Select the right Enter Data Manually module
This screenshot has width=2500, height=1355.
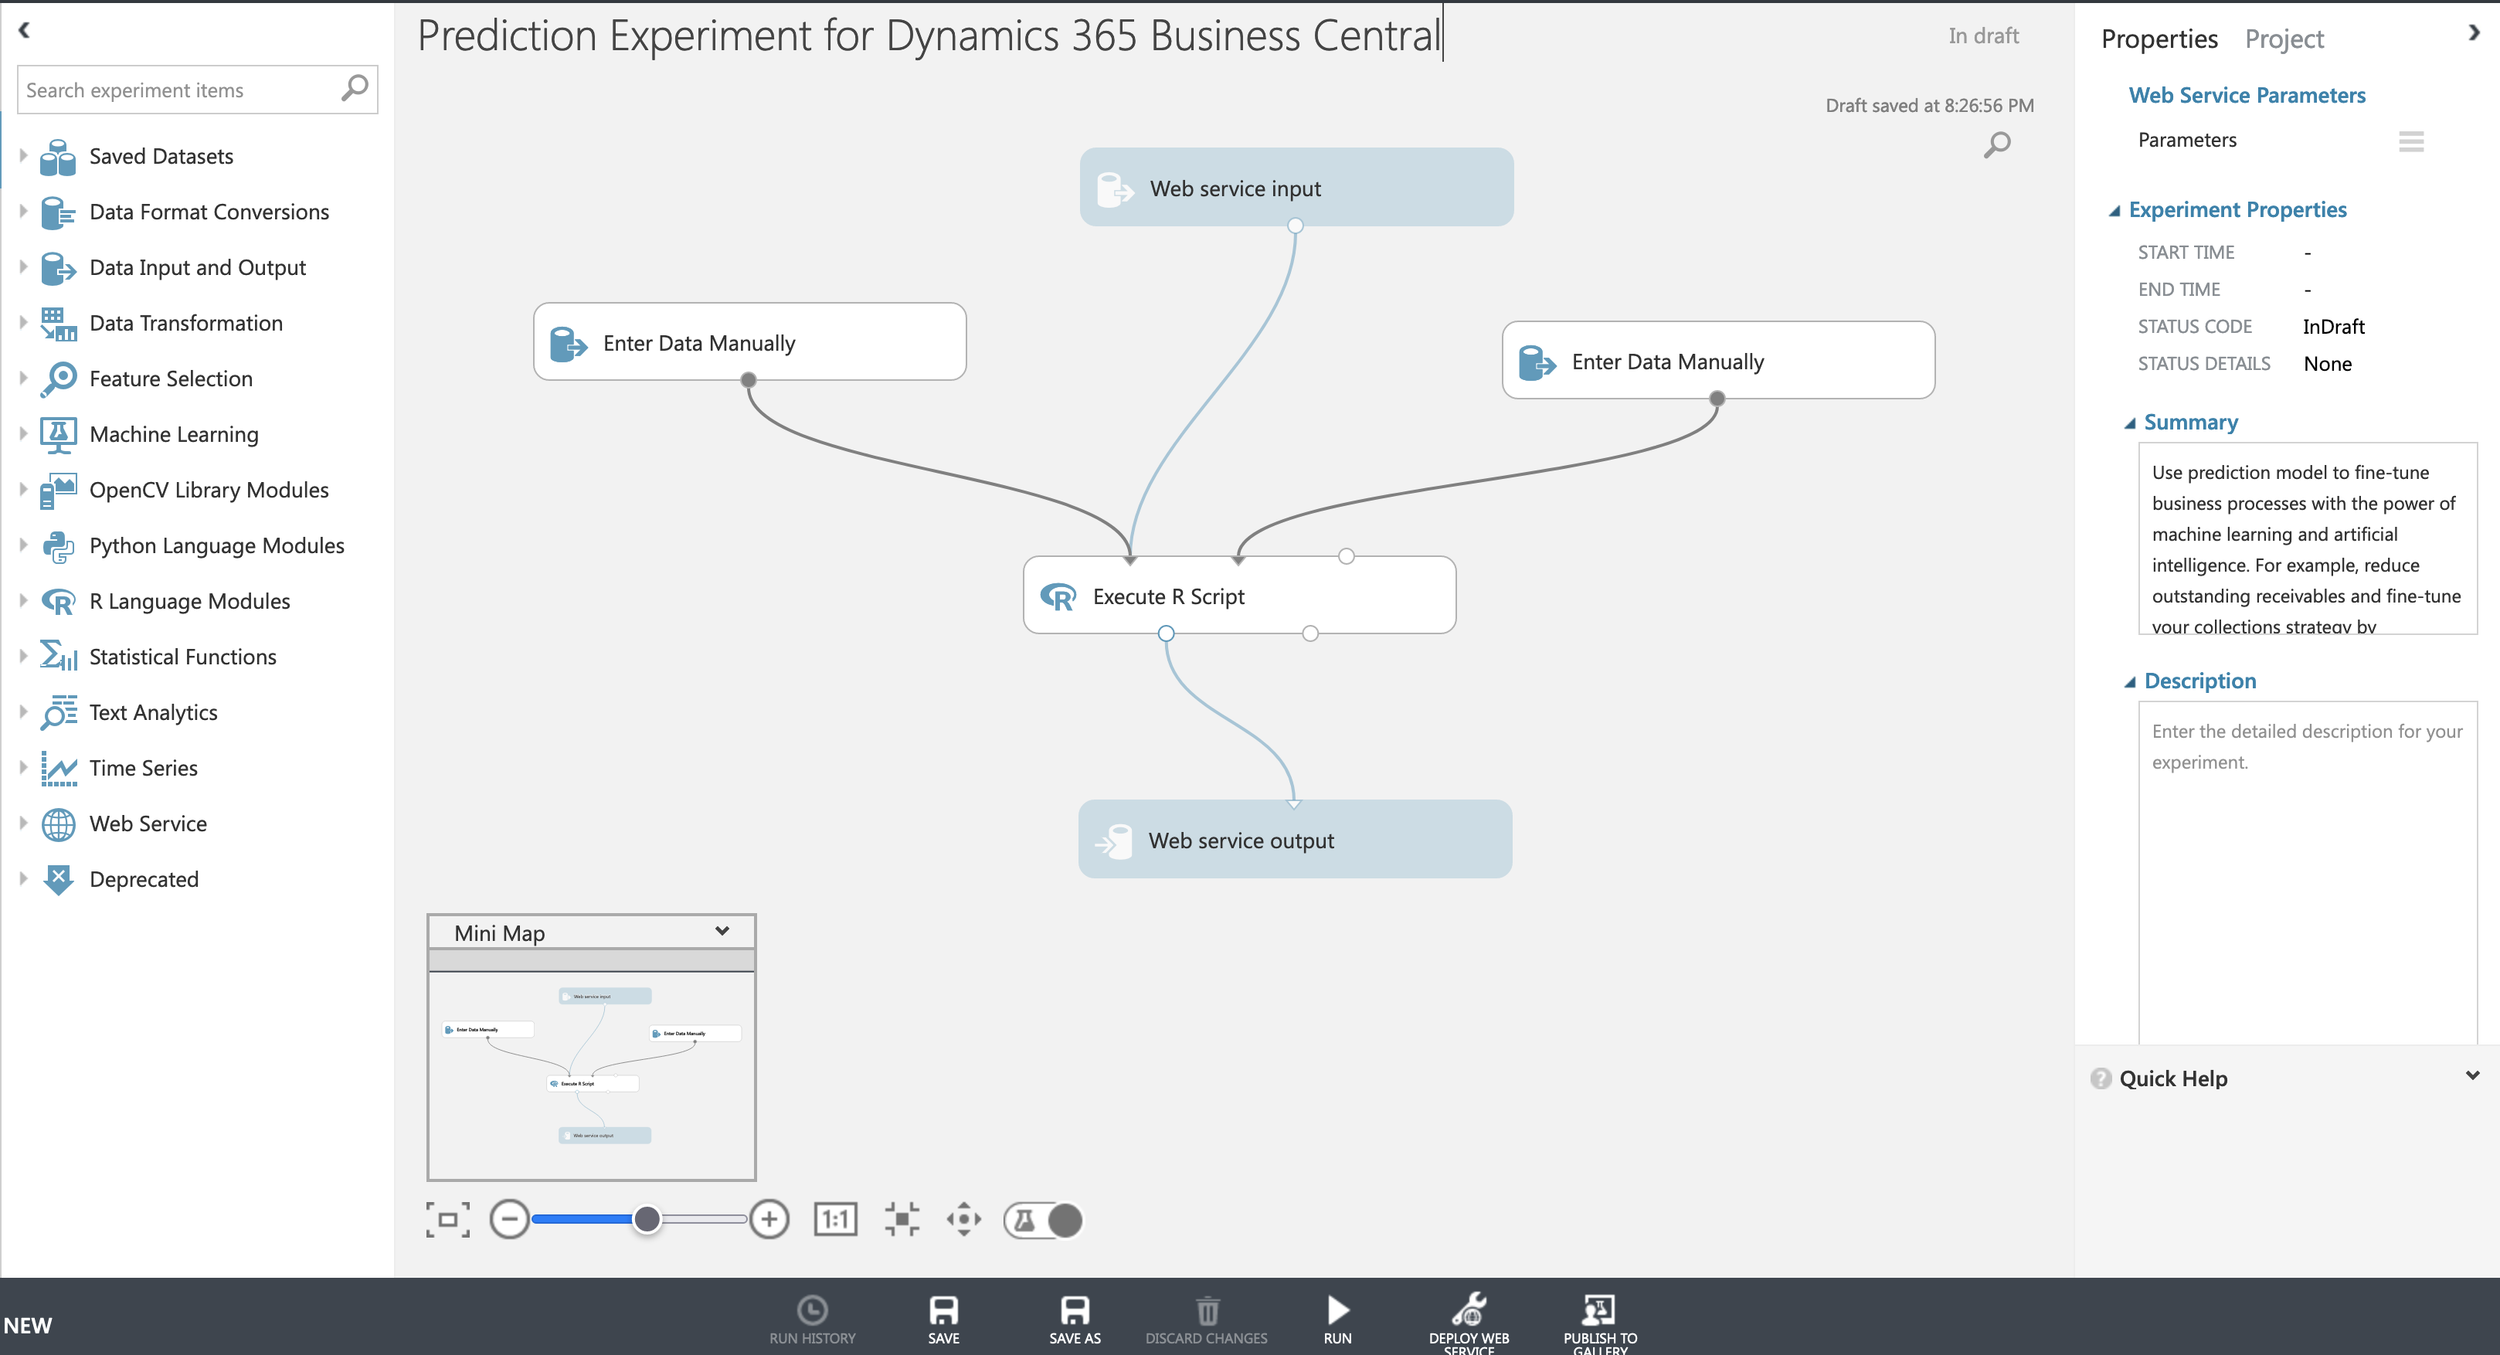[x=1718, y=360]
